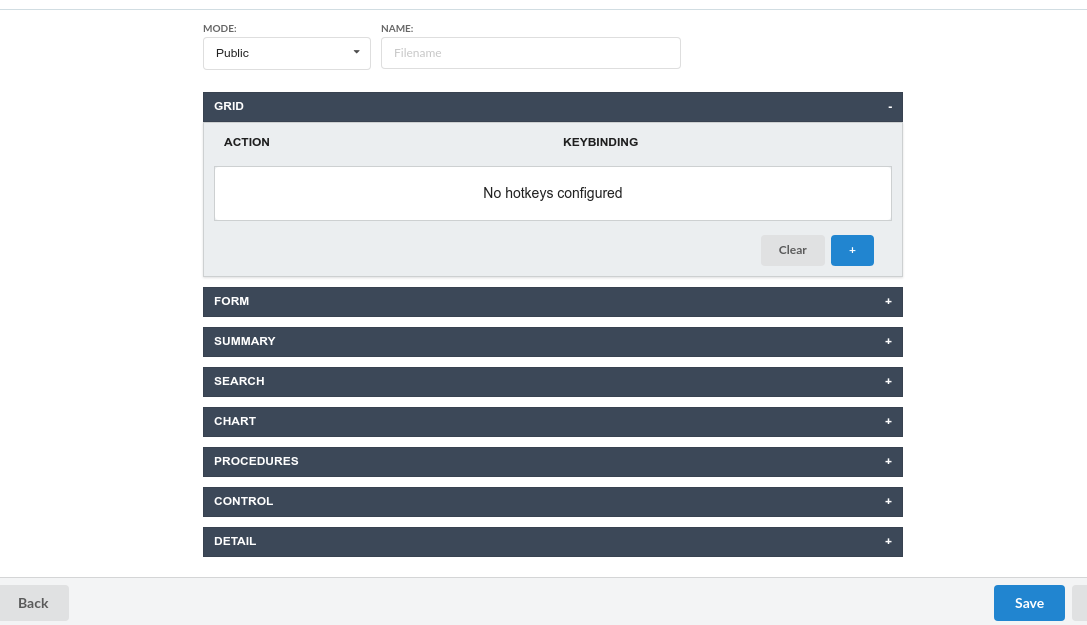Expand the Procedures section plus icon
This screenshot has width=1087, height=625.
coord(888,462)
